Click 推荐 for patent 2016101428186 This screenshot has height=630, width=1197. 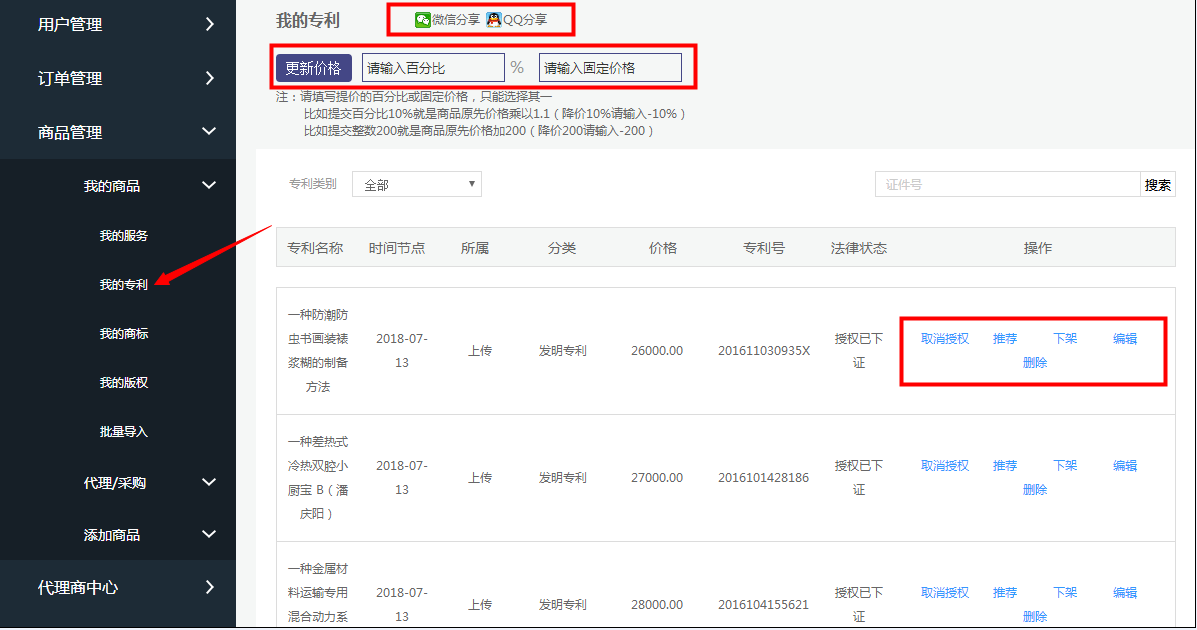pyautogui.click(x=1004, y=465)
